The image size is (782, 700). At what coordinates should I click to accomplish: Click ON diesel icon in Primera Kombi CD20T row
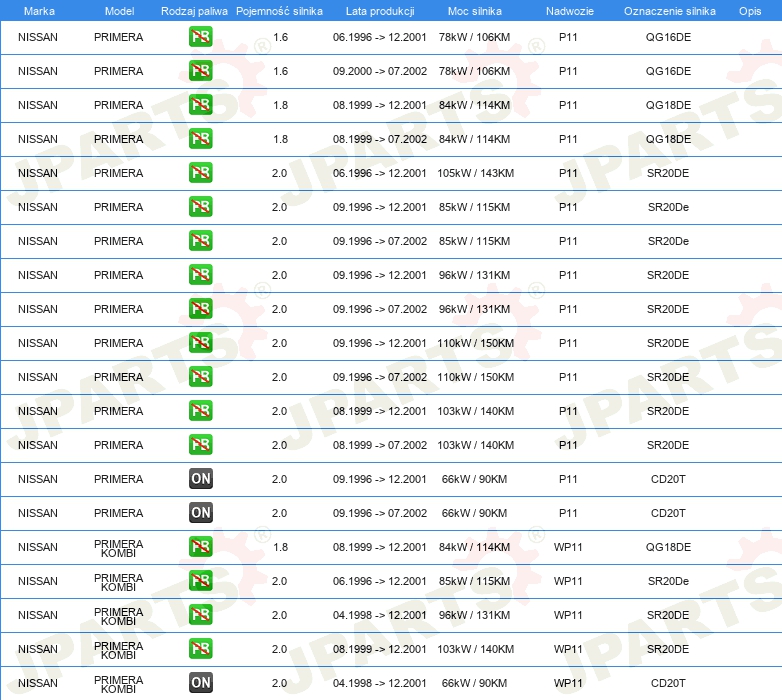(x=200, y=683)
